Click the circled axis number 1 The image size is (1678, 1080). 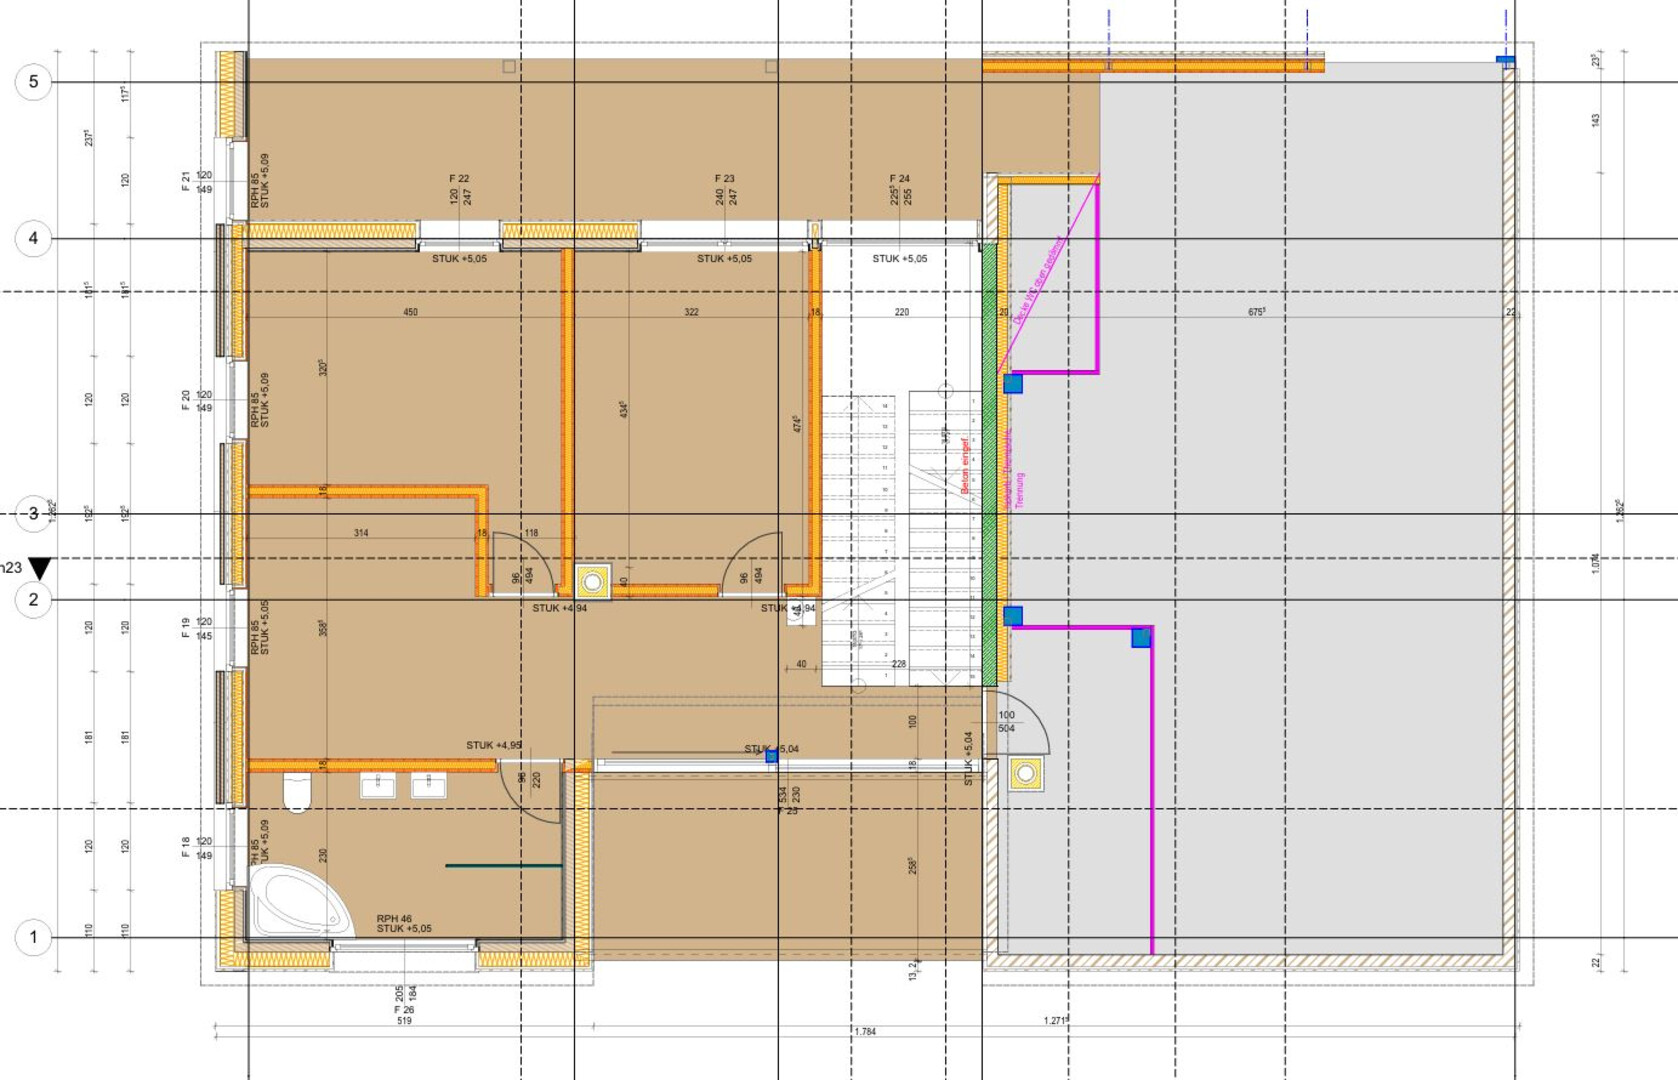[x=33, y=938]
